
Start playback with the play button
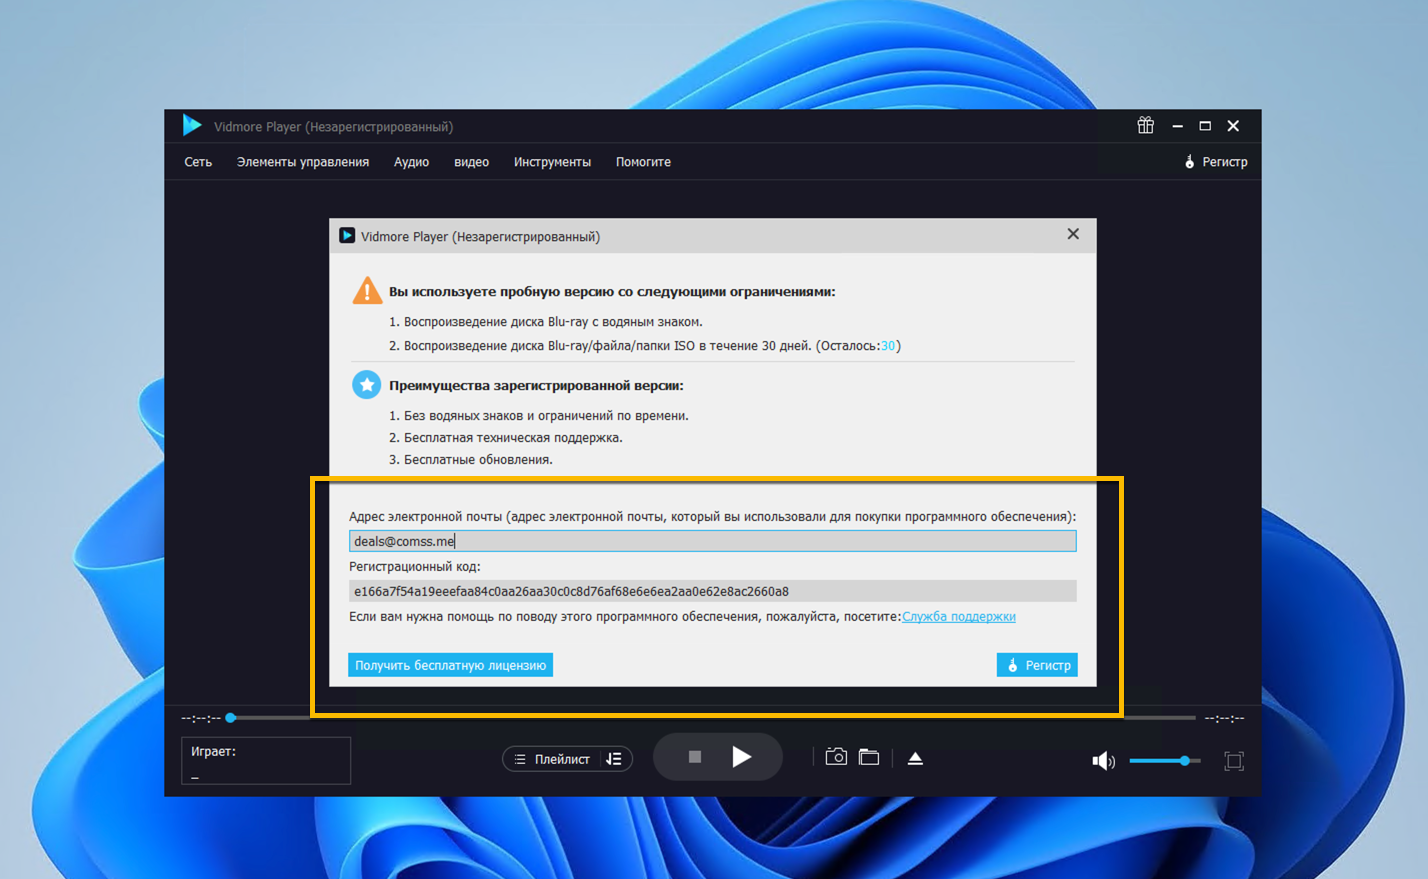[741, 757]
